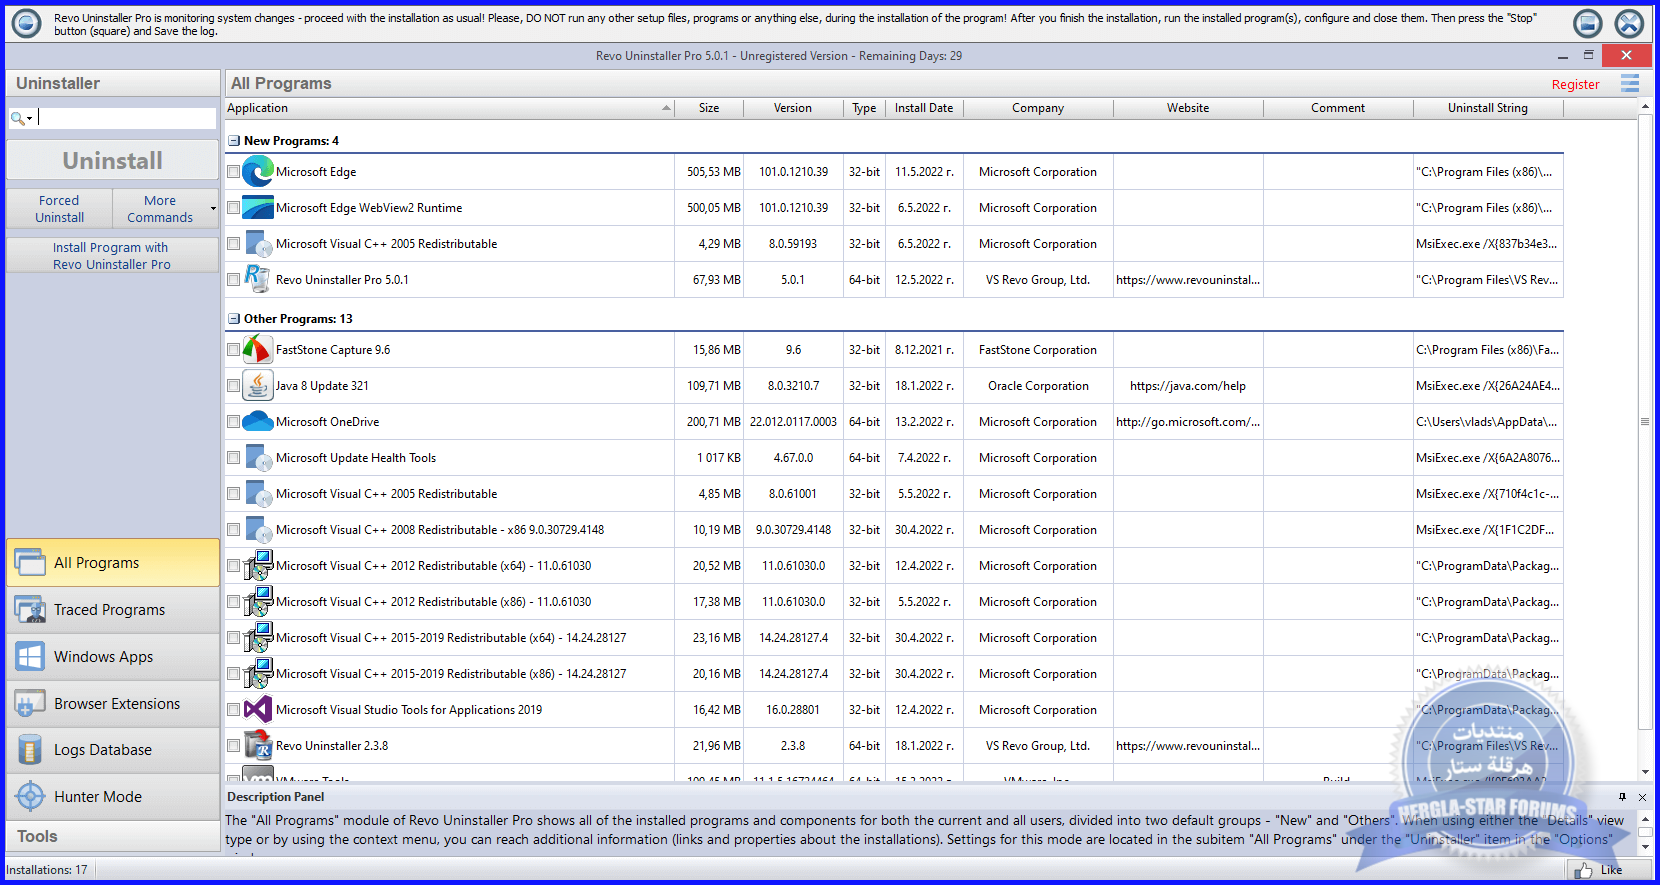Image resolution: width=1660 pixels, height=885 pixels.
Task: Click the Windows Apps sidebar icon
Action: click(x=30, y=657)
